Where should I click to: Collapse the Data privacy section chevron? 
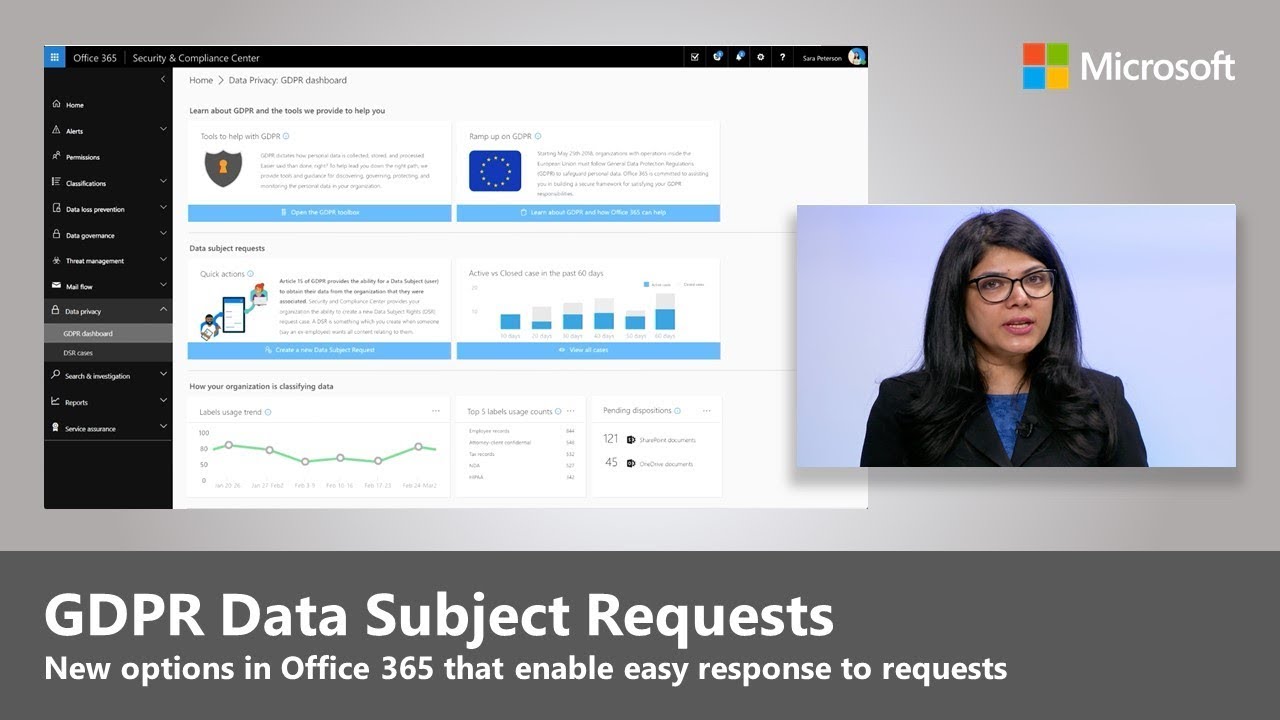pos(163,311)
